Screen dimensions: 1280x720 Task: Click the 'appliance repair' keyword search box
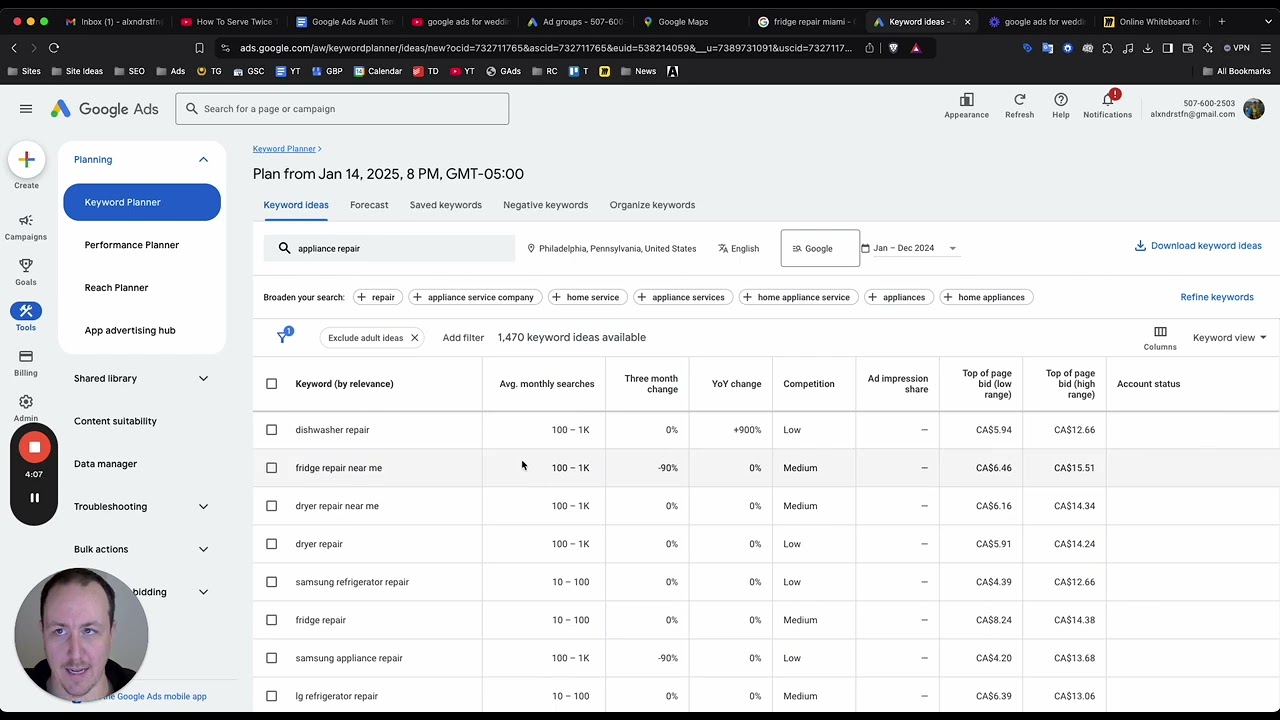(389, 249)
